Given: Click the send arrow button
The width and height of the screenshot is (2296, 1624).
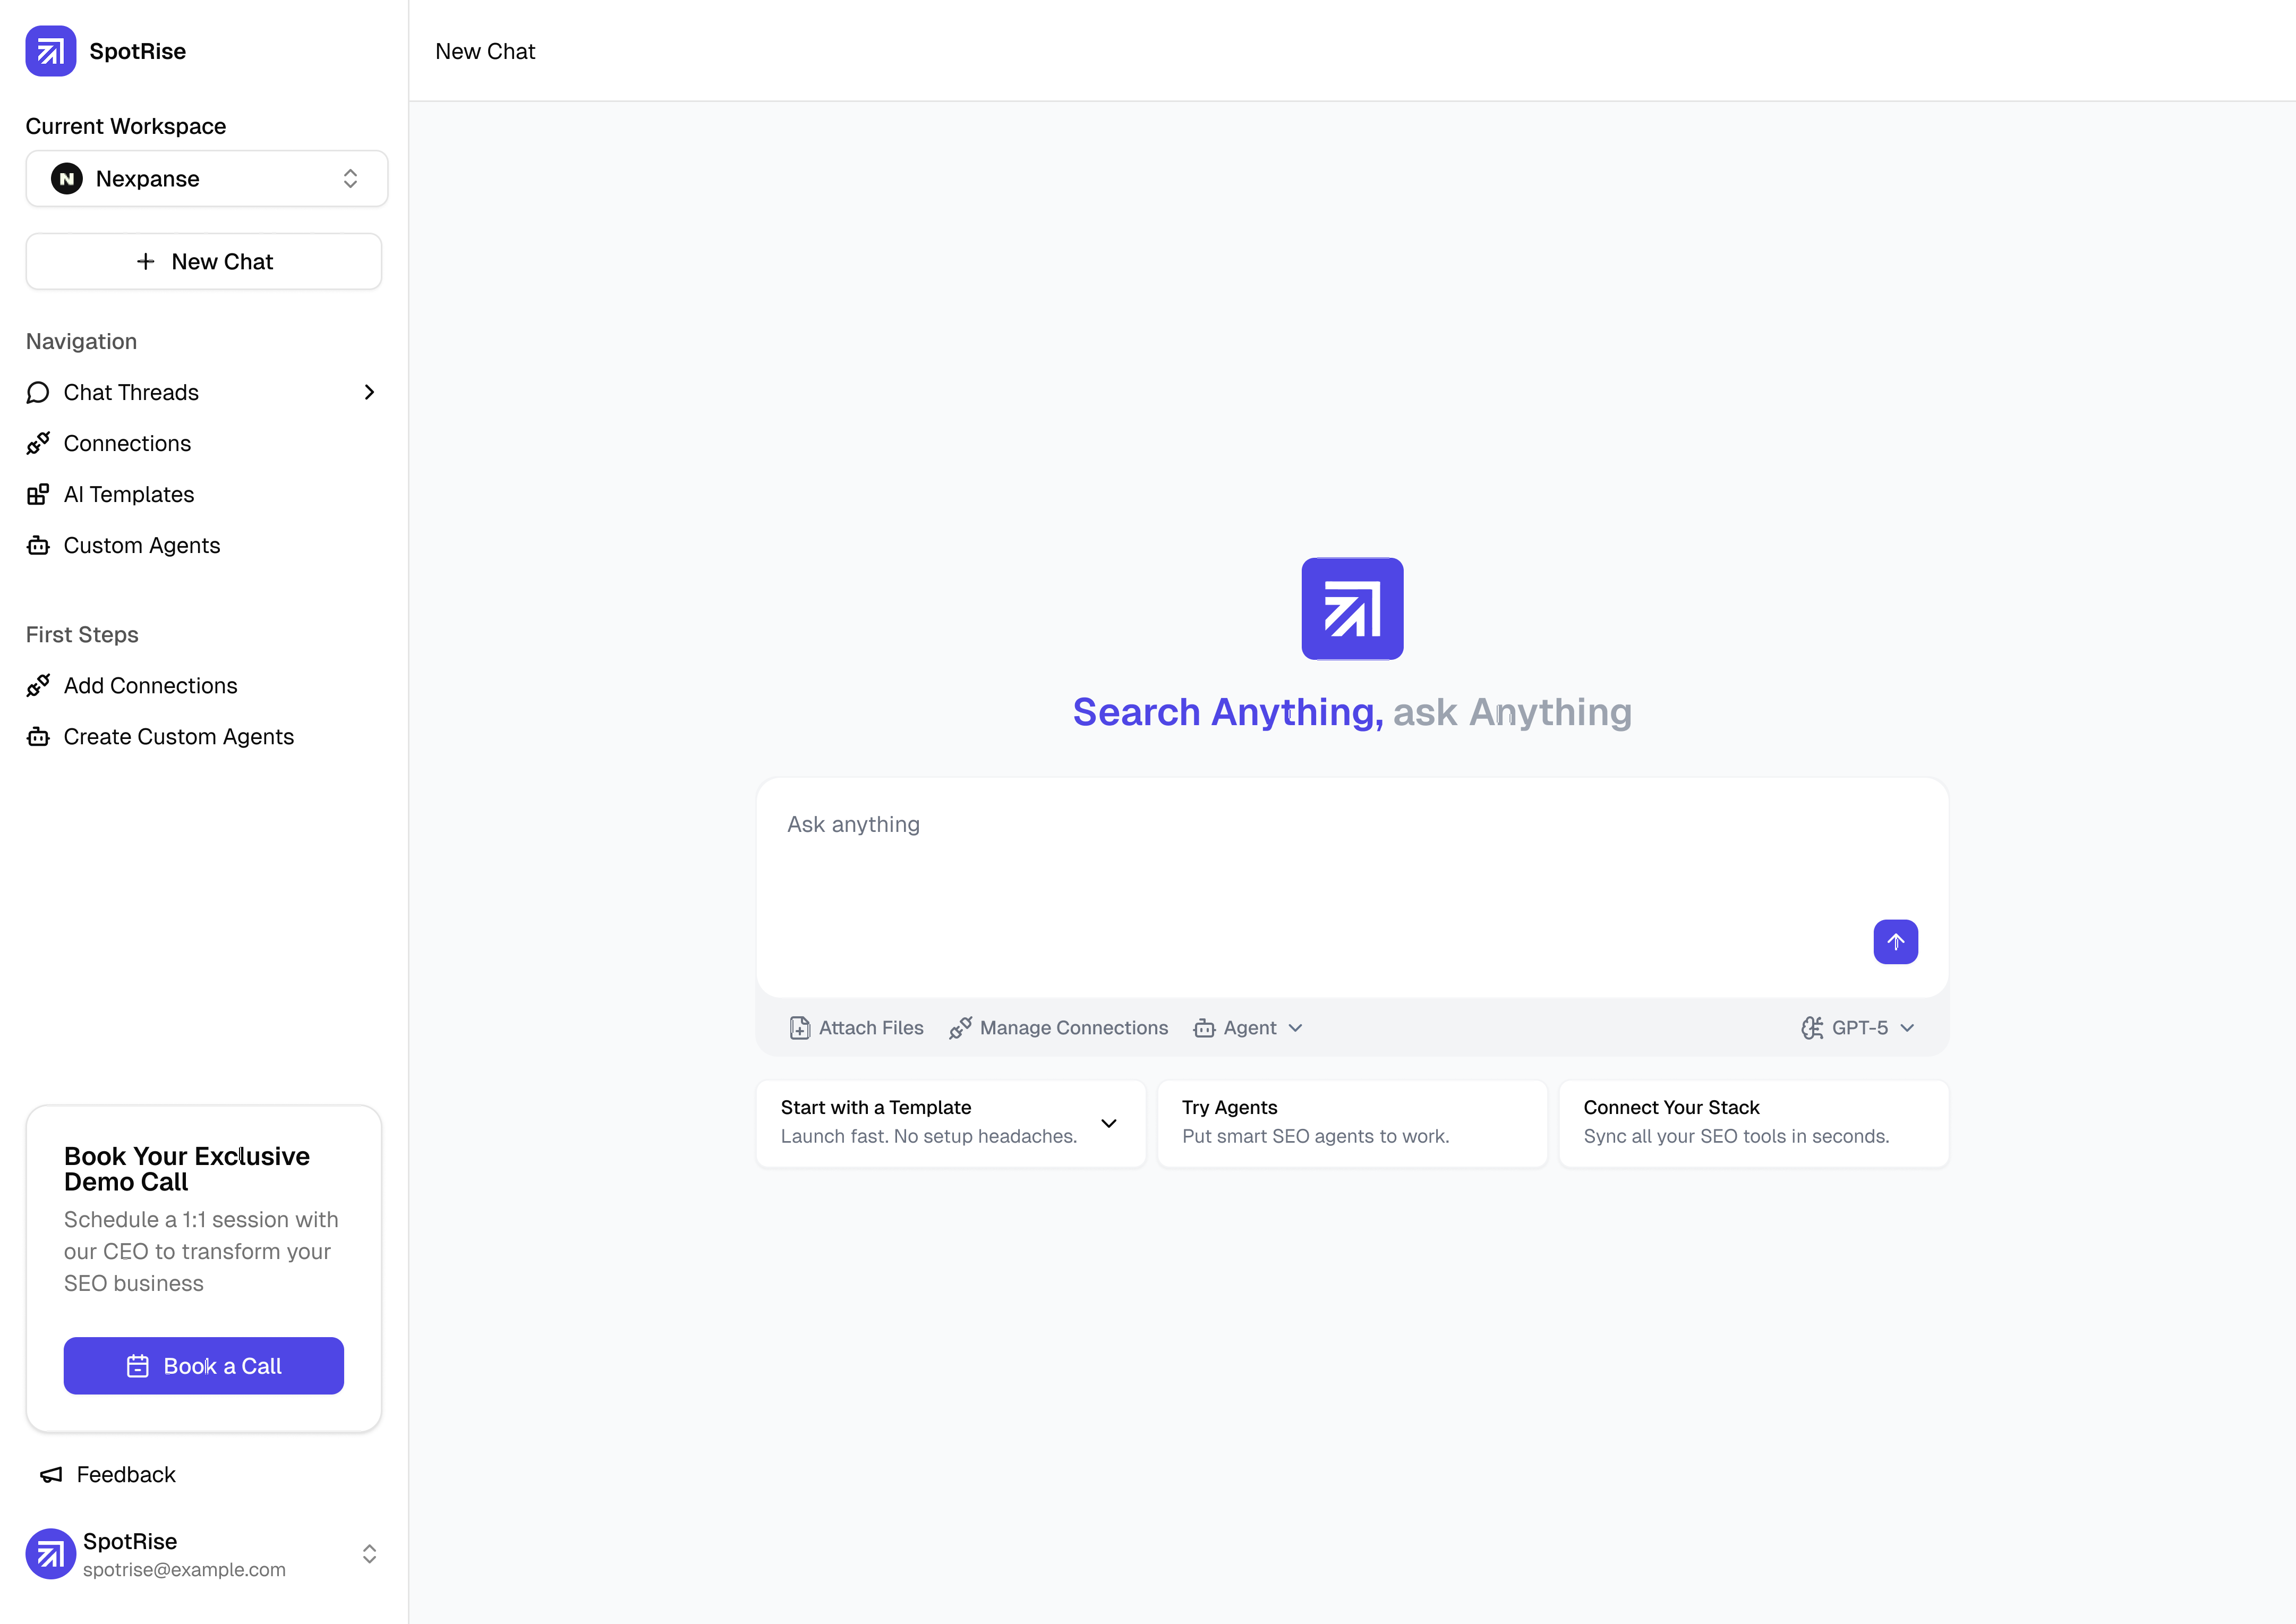Looking at the screenshot, I should click(x=1895, y=942).
